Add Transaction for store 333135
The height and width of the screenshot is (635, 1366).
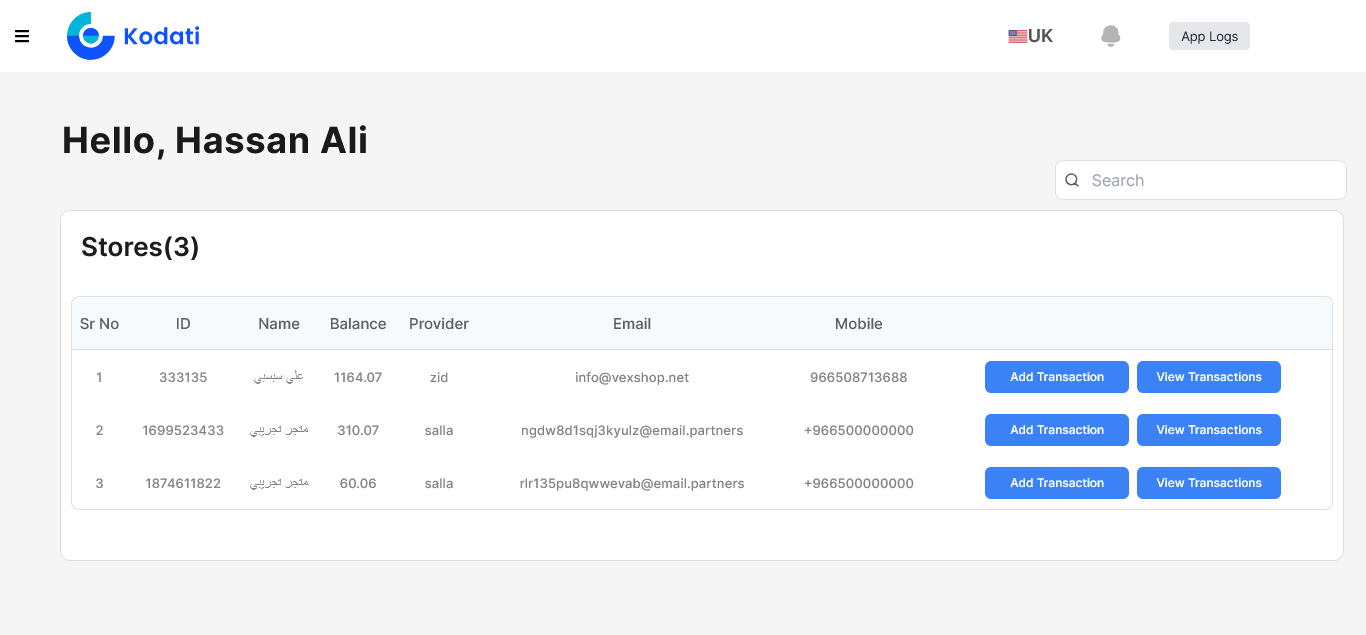(1057, 377)
